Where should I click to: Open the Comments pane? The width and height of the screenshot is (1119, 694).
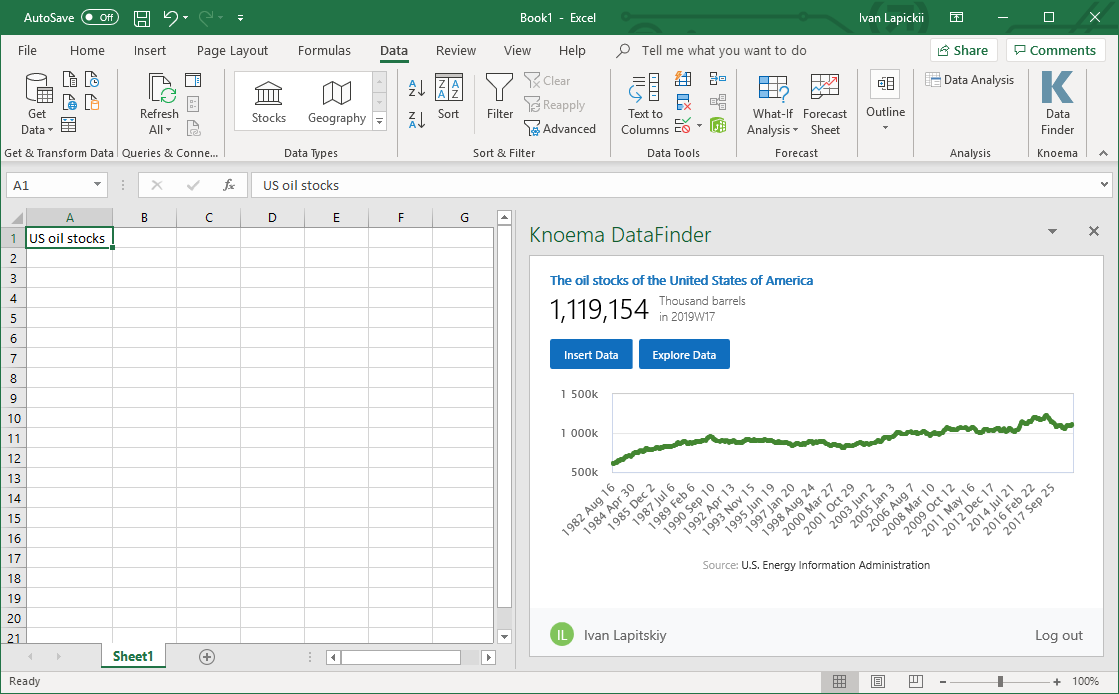pyautogui.click(x=1055, y=50)
